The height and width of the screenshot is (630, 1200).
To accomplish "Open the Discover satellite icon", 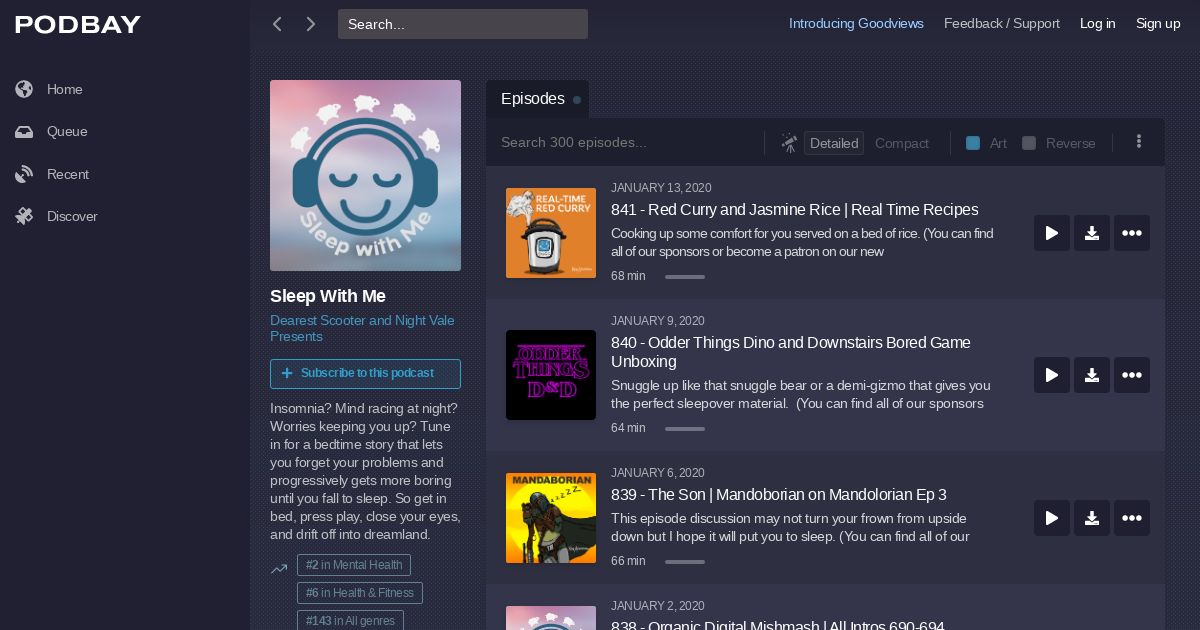I will click(x=24, y=216).
